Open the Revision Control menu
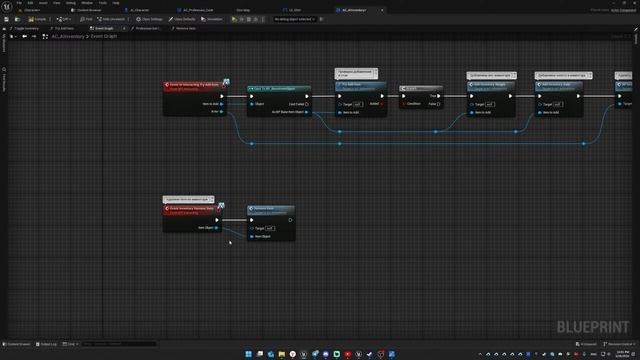The image size is (640, 360). click(619, 344)
